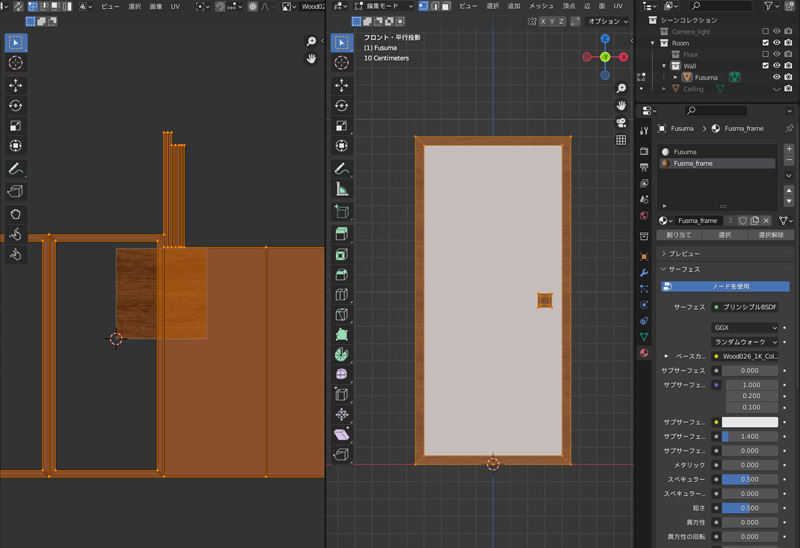Open the 画像 menu in UV editor

point(156,6)
